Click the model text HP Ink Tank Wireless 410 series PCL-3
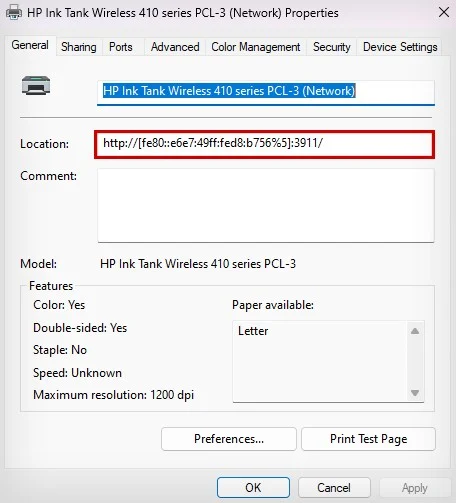This screenshot has width=456, height=503. tap(198, 264)
